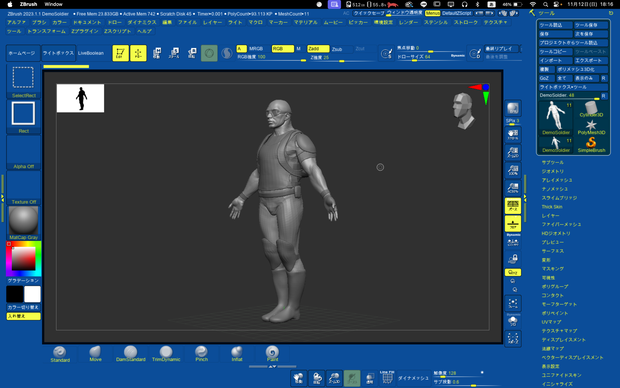Click the インポート button
The height and width of the screenshot is (388, 620).
[556, 61]
